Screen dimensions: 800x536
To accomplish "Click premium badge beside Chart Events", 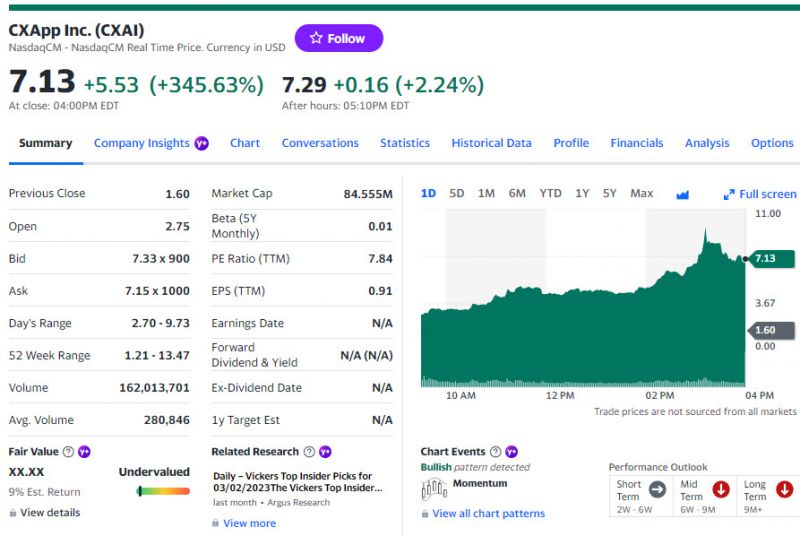I will click(511, 452).
